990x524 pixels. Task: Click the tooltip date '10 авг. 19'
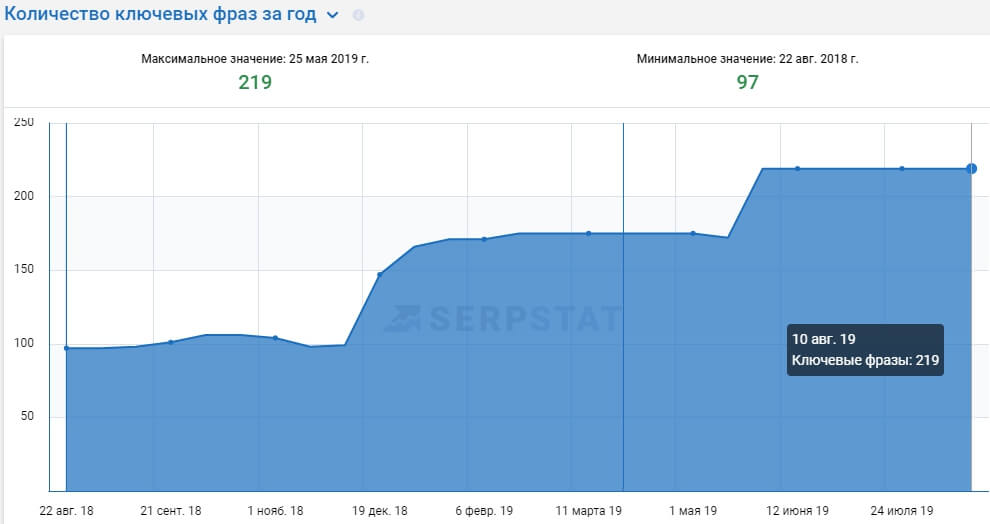(824, 339)
